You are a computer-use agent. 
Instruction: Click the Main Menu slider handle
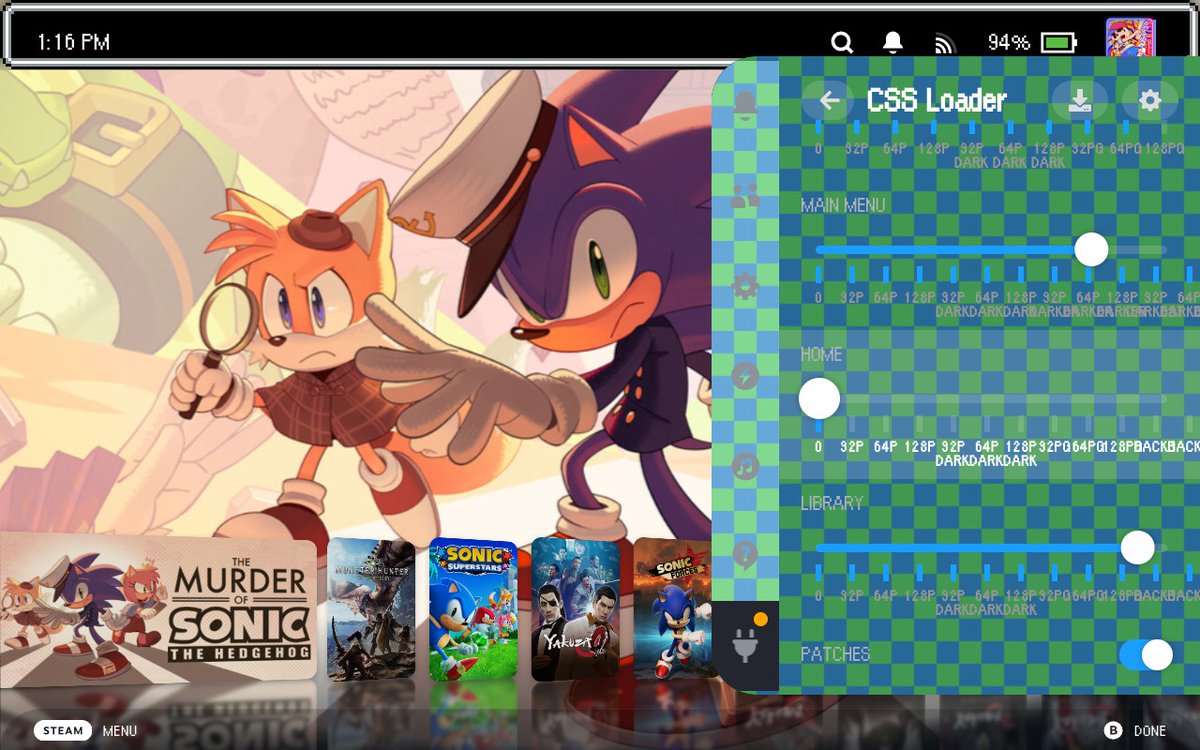click(x=1091, y=249)
